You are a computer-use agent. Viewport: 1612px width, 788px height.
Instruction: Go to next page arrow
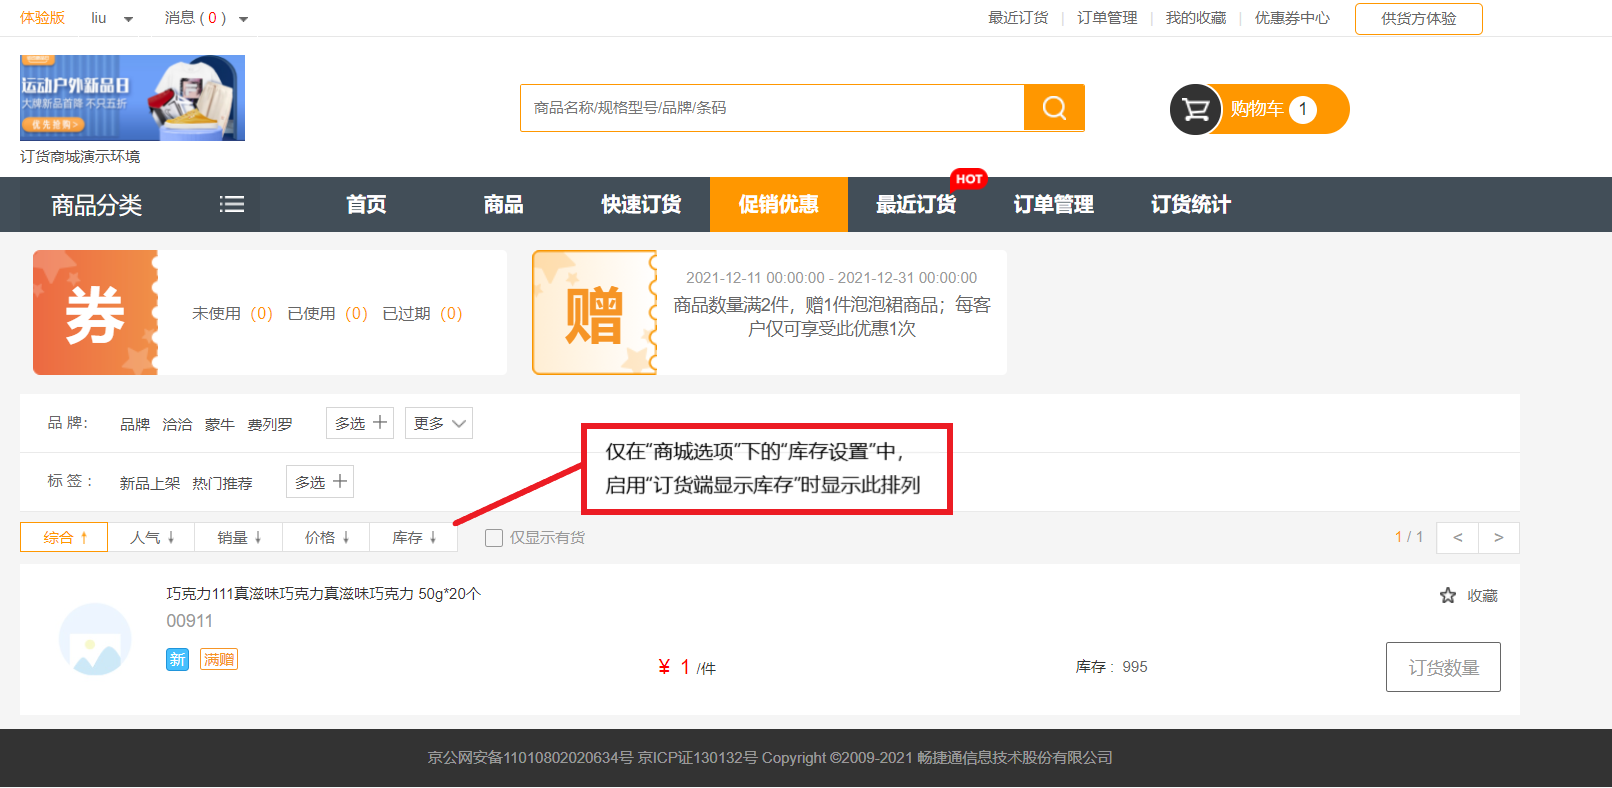(x=1498, y=538)
